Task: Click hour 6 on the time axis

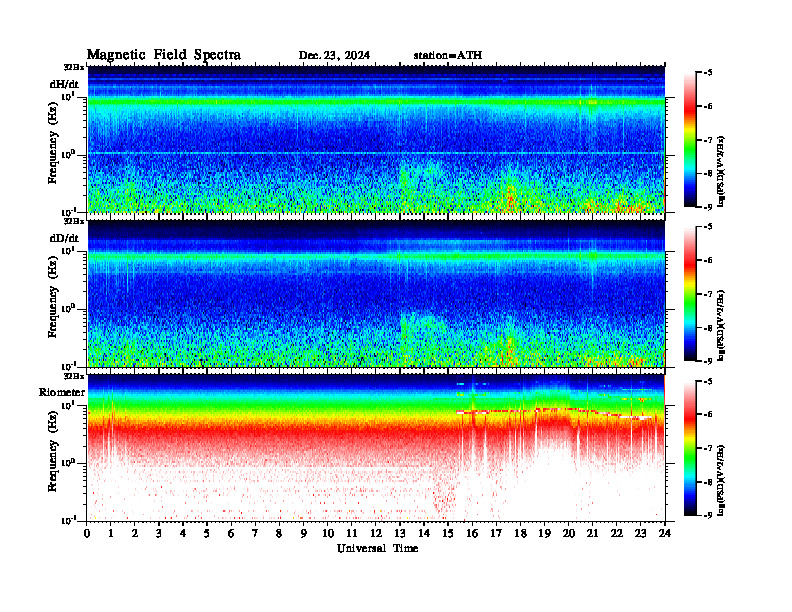Action: (x=231, y=533)
